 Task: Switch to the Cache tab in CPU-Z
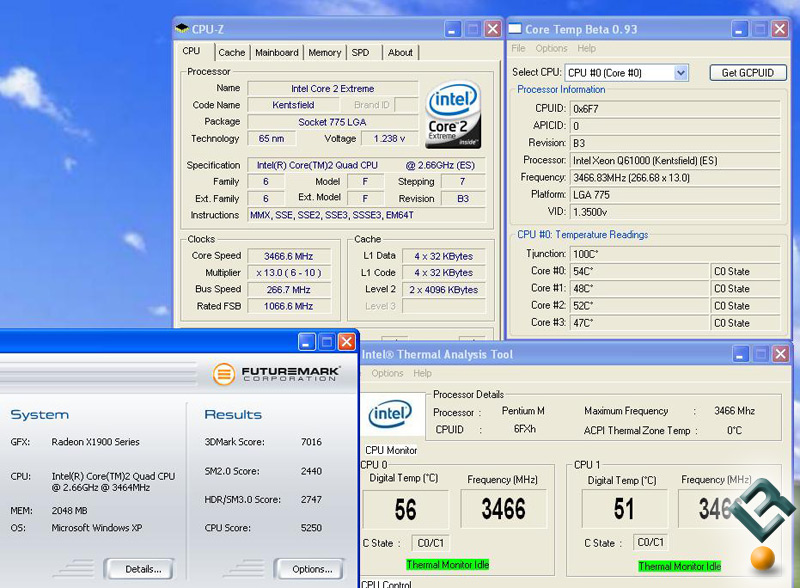click(232, 53)
